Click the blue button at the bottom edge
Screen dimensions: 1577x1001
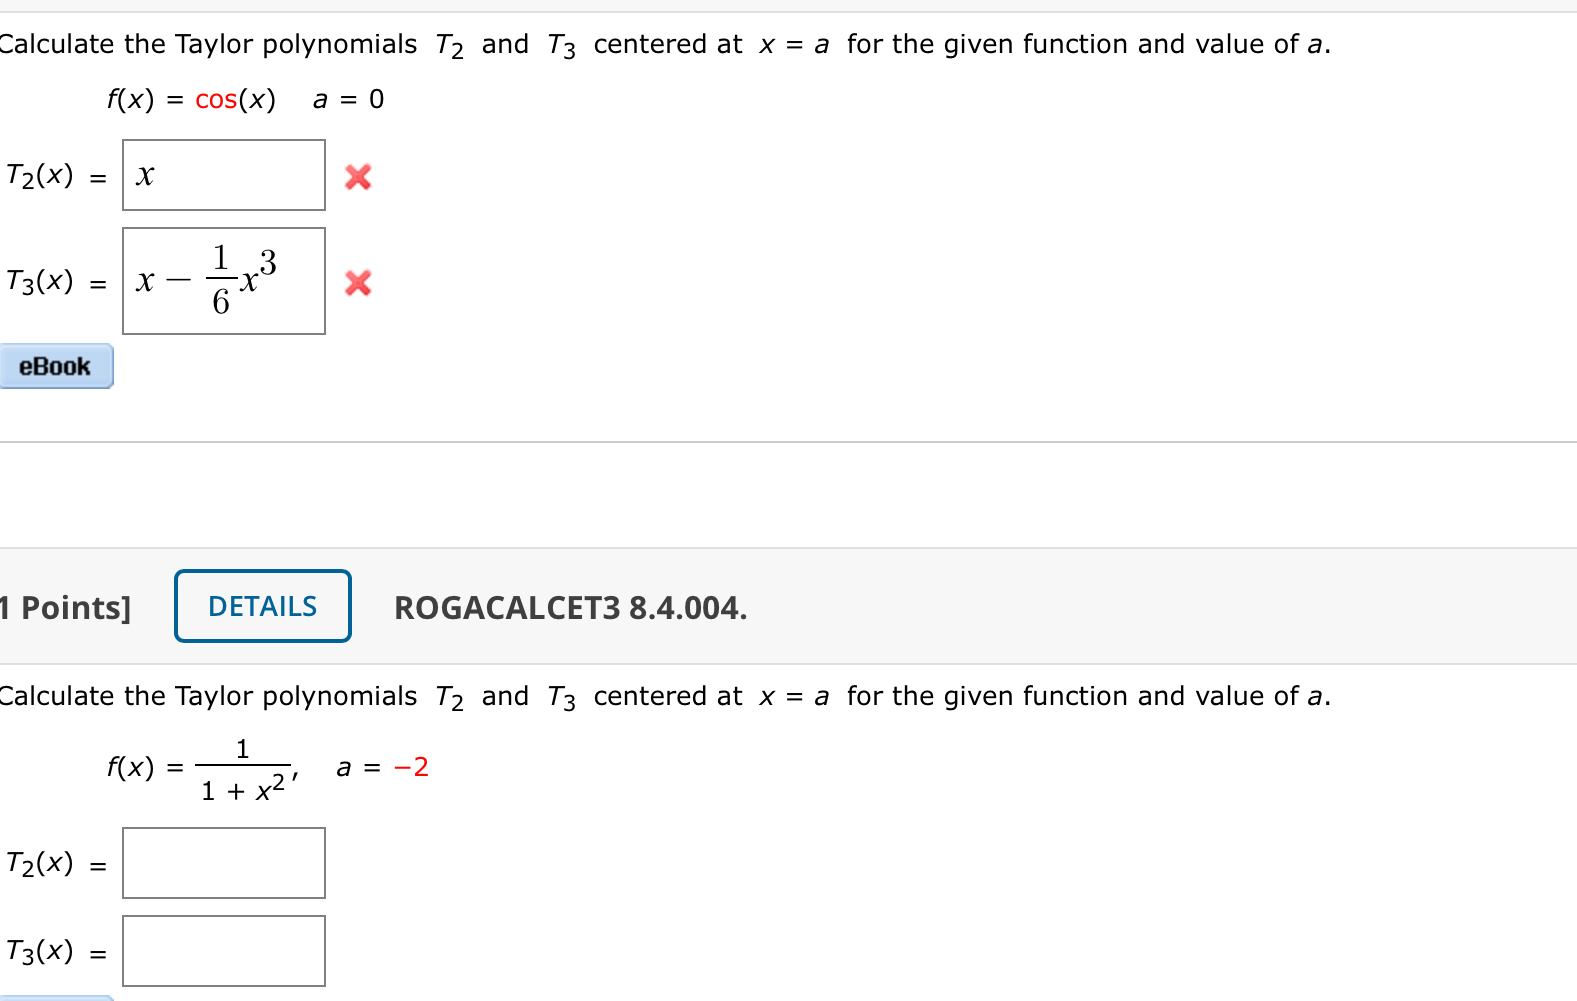[x=50, y=997]
